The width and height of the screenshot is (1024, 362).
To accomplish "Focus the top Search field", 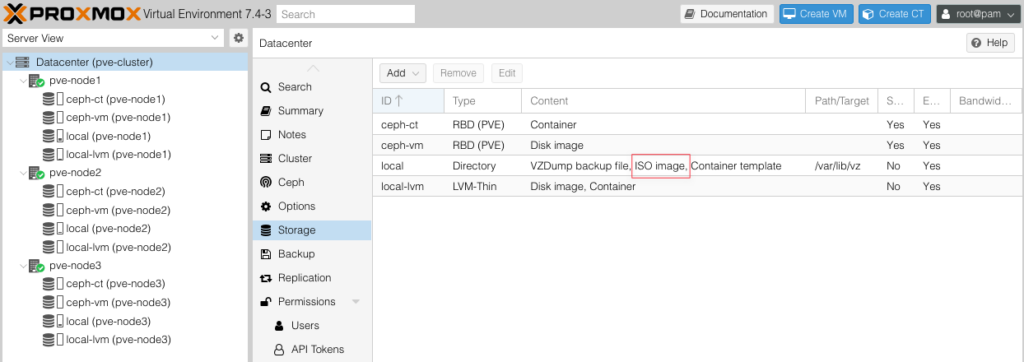I will coord(345,14).
